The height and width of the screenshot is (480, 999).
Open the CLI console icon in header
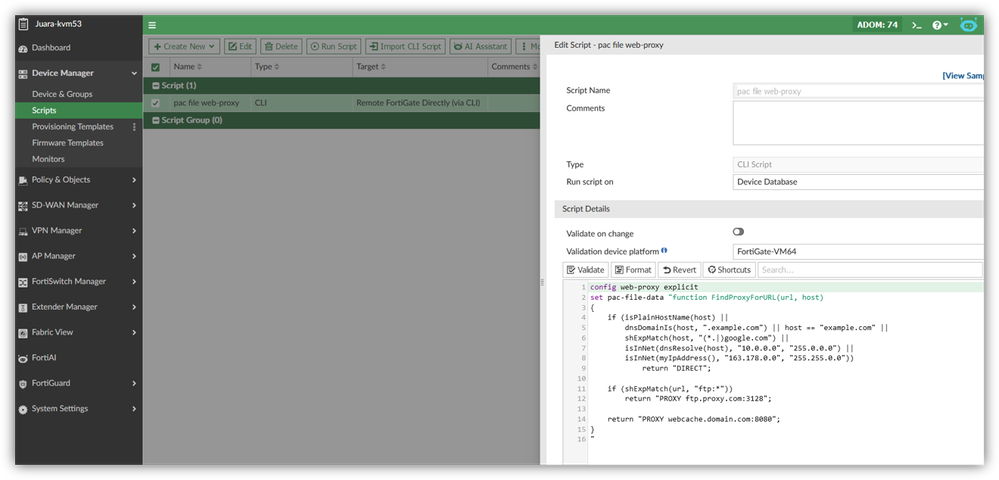click(918, 25)
